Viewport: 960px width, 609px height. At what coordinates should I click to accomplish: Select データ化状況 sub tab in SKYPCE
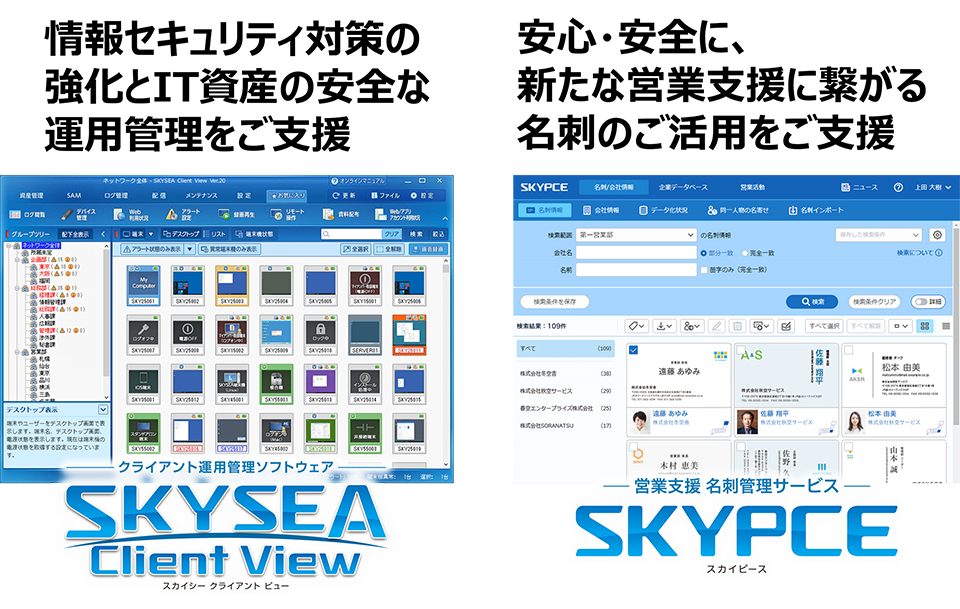tap(663, 210)
